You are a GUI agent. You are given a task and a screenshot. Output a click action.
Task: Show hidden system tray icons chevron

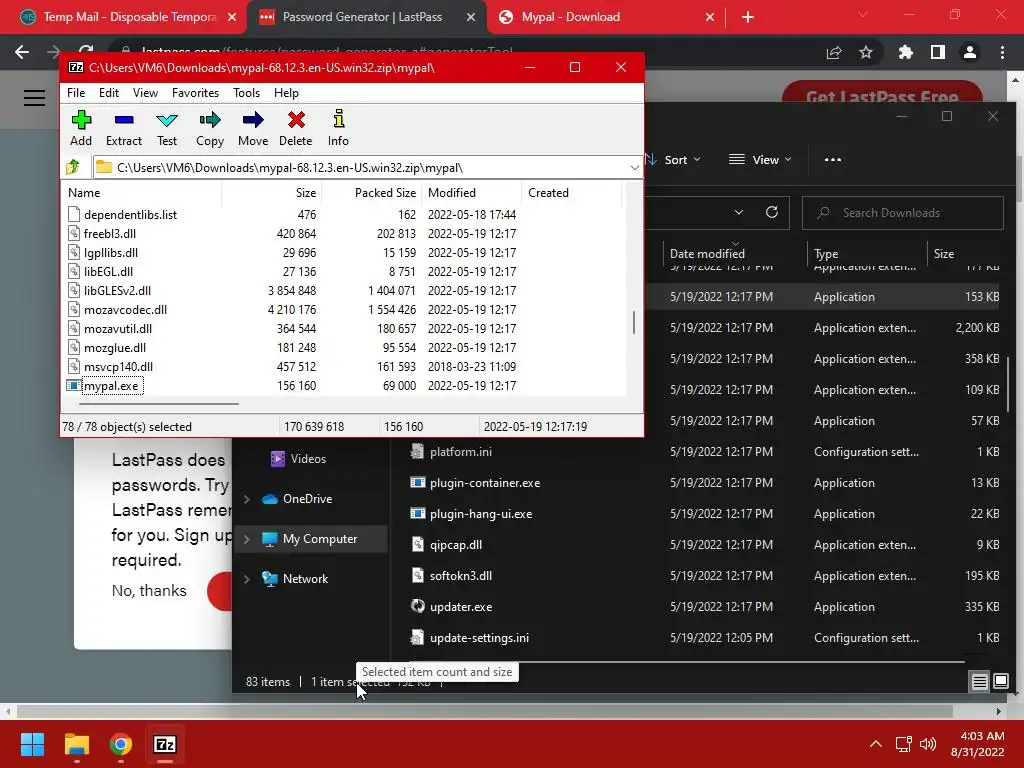click(x=876, y=744)
